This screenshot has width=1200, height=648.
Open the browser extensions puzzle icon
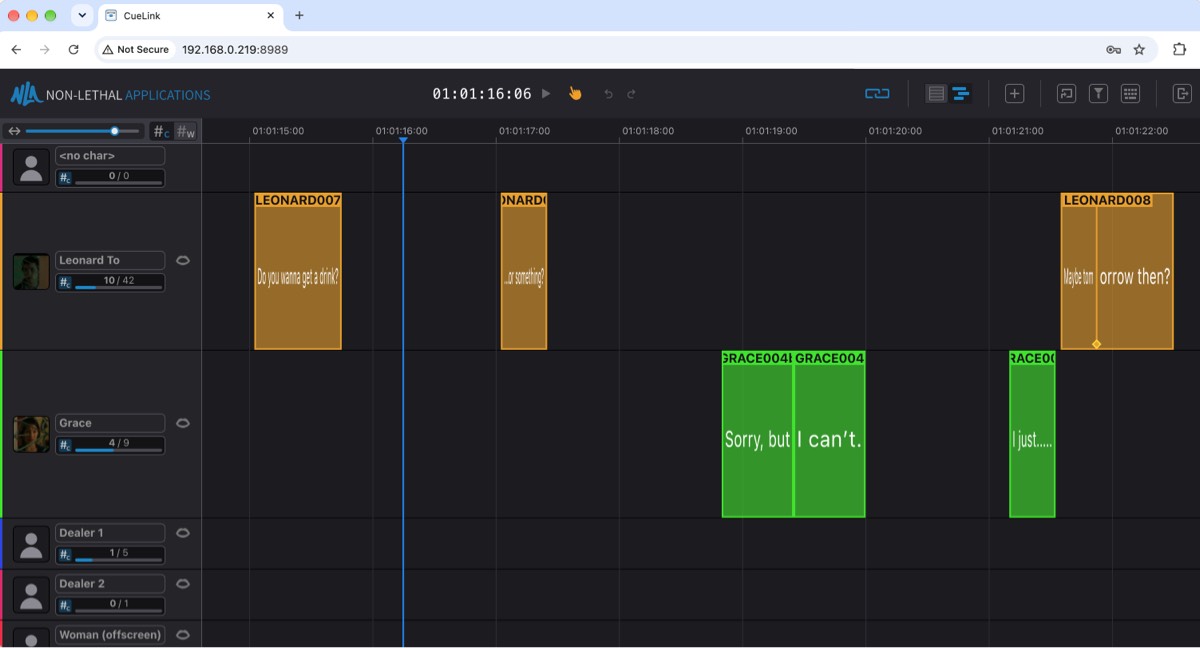[1179, 49]
